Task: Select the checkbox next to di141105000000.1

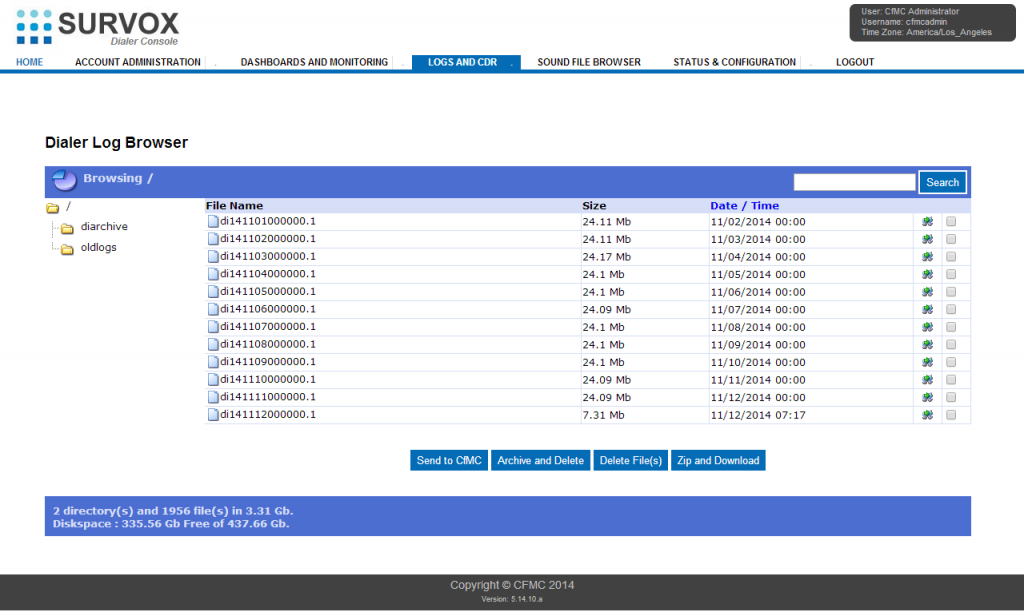Action: [951, 291]
